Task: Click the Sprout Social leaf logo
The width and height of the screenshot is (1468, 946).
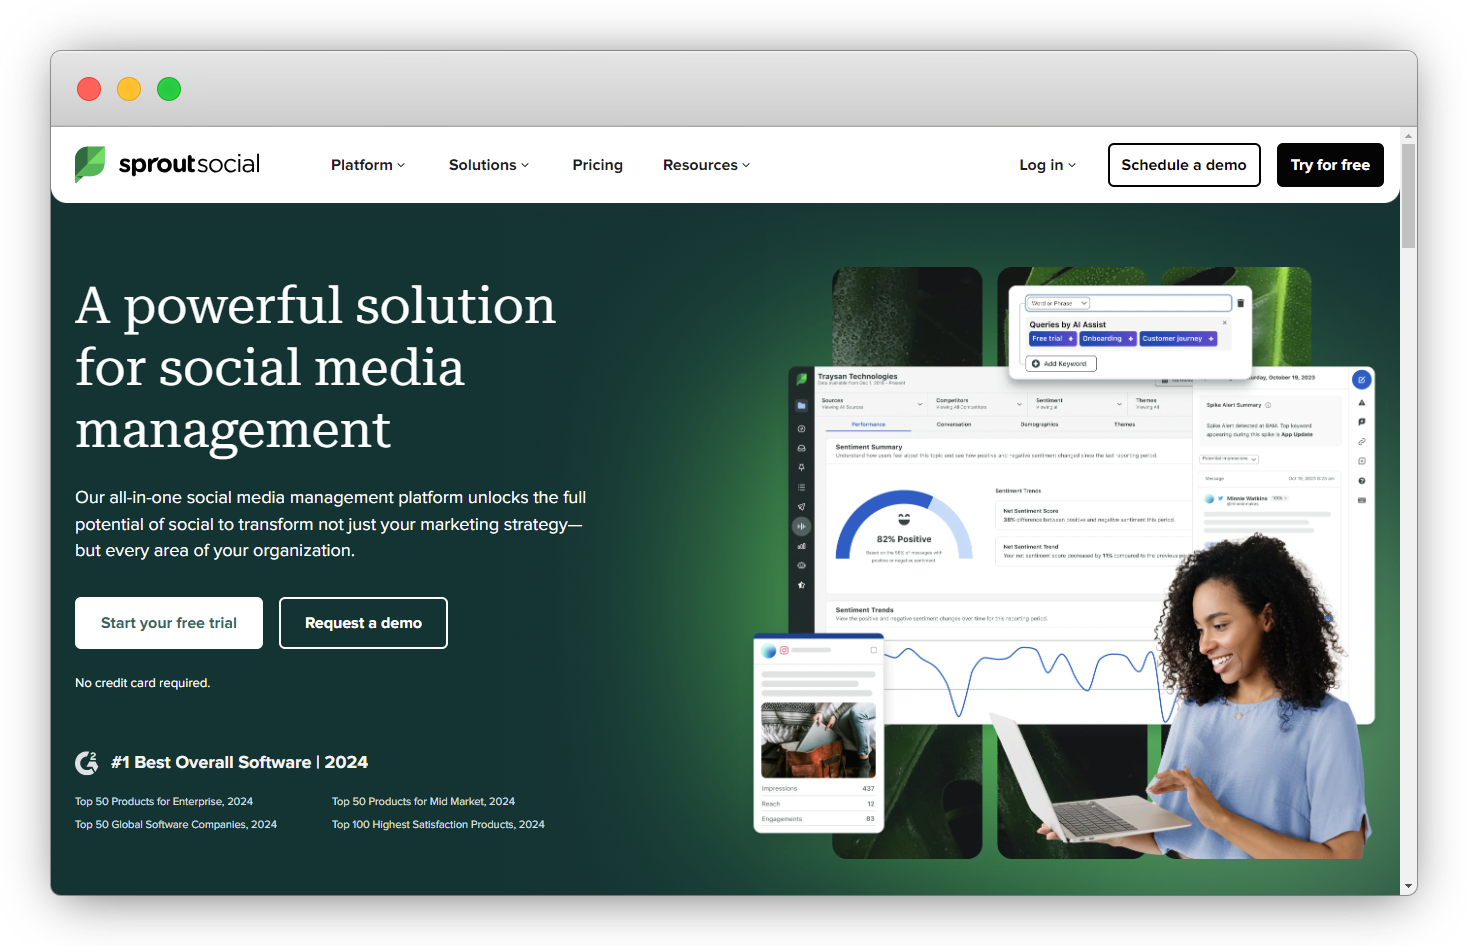Action: (x=89, y=164)
